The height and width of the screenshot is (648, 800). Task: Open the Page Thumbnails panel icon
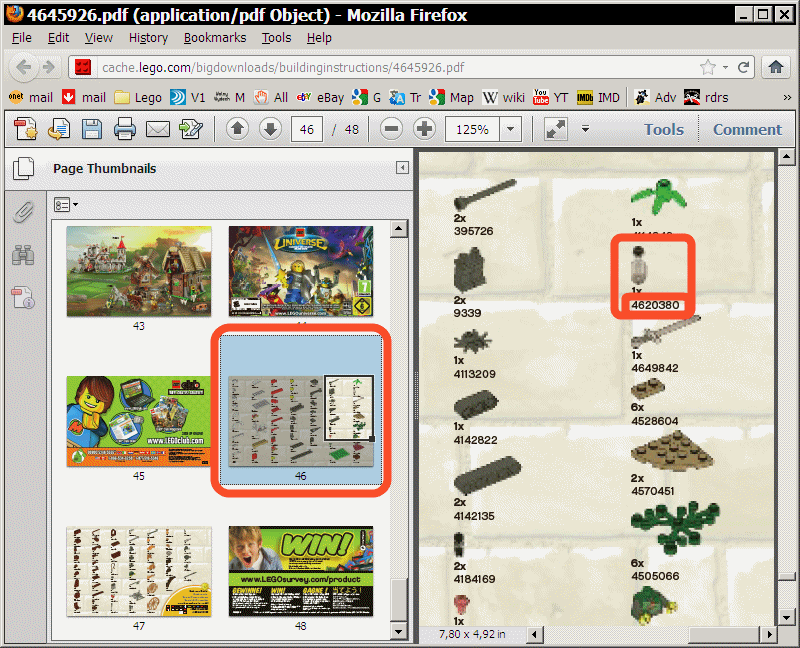point(23,168)
